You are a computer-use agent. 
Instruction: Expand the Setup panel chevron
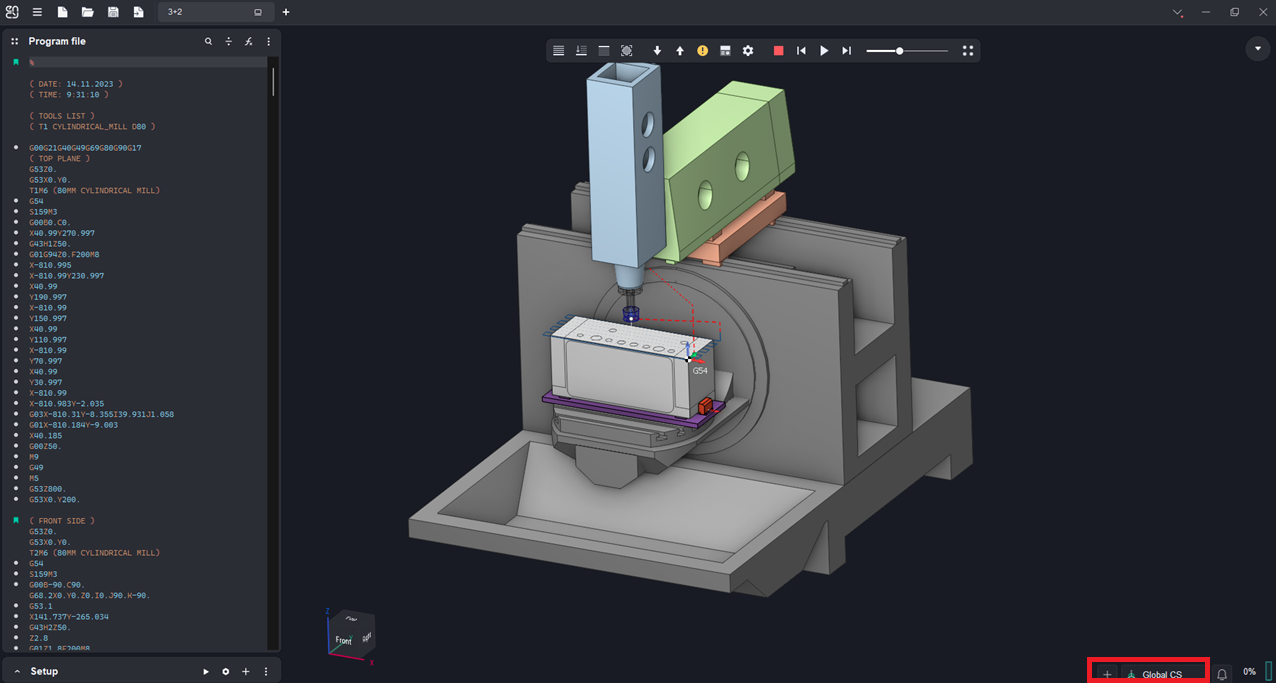17,672
